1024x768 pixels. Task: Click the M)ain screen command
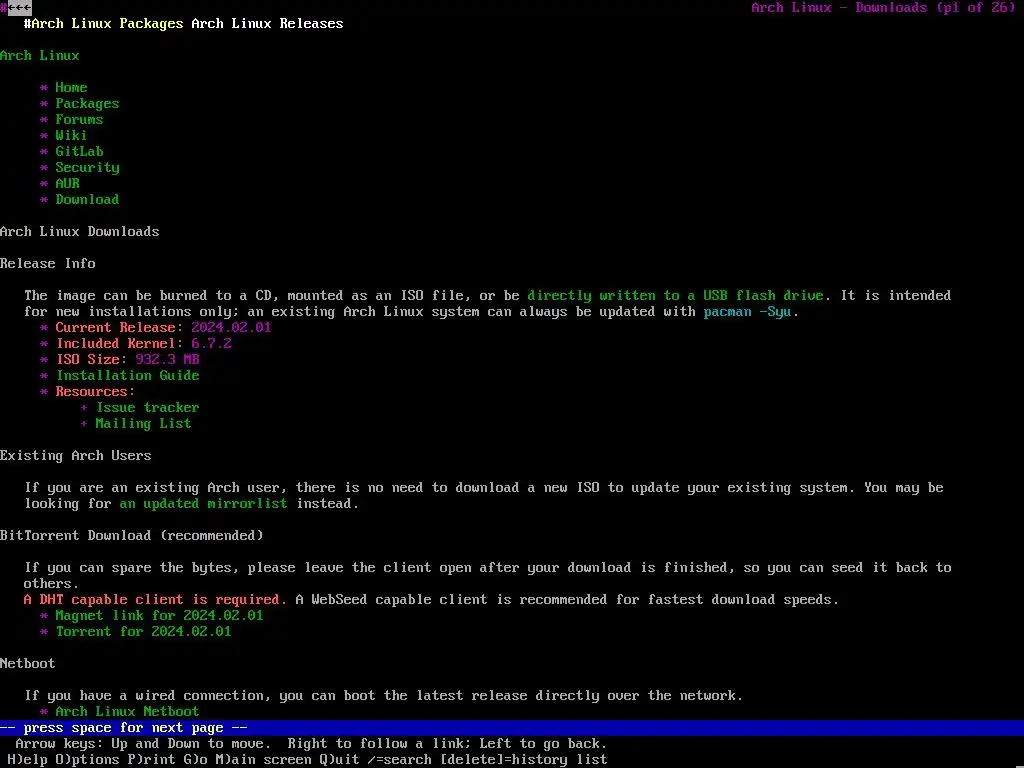click(263, 760)
